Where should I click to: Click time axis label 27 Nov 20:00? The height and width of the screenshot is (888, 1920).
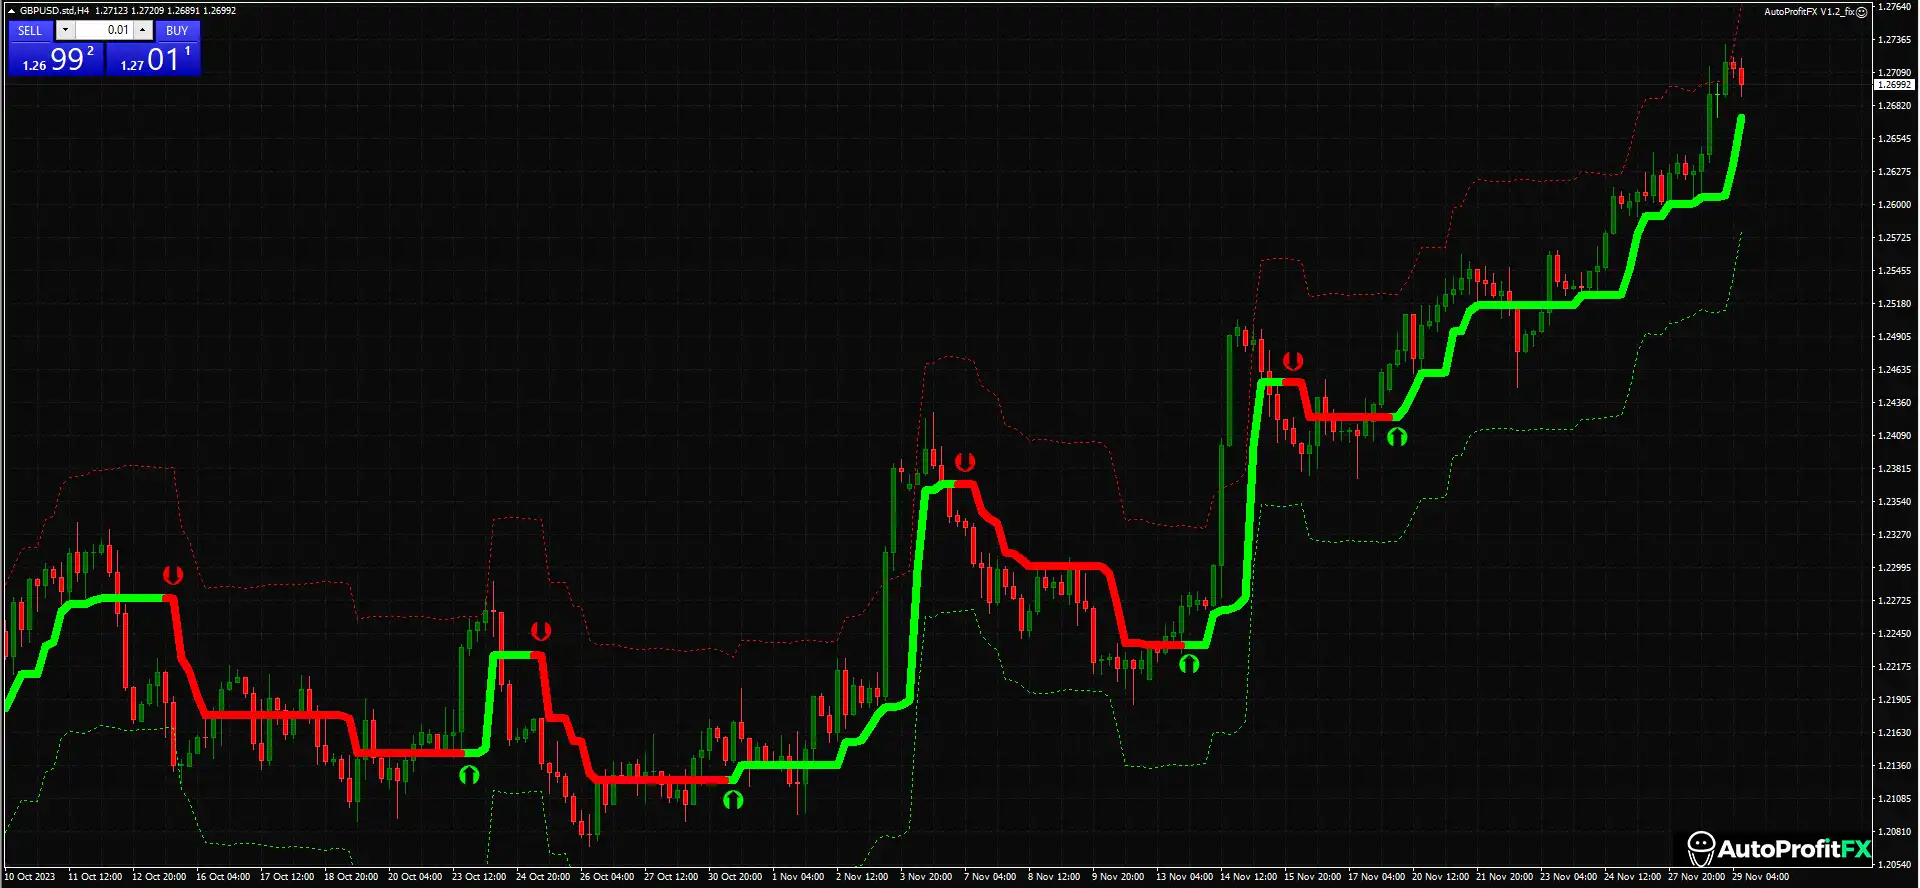[1696, 877]
